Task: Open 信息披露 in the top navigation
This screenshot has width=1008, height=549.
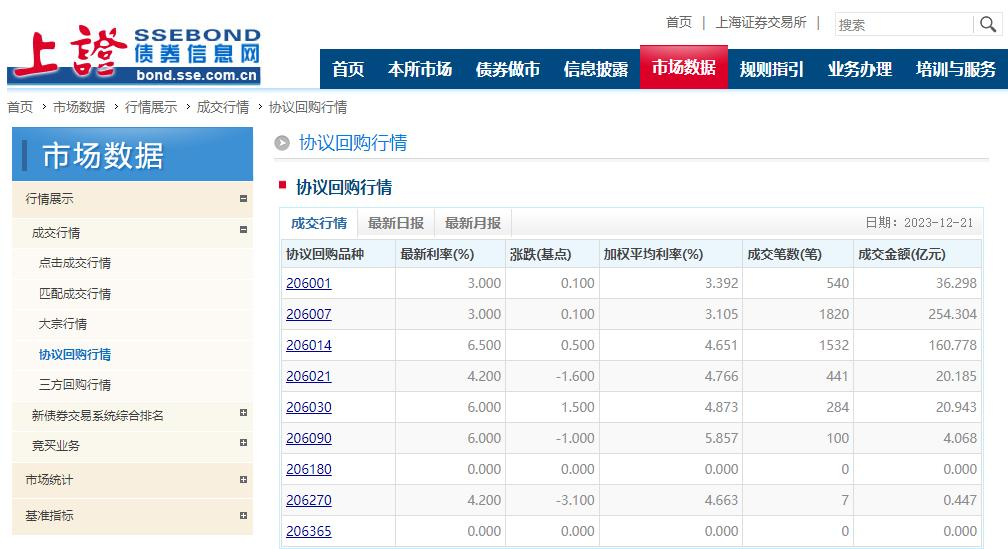Action: point(596,69)
